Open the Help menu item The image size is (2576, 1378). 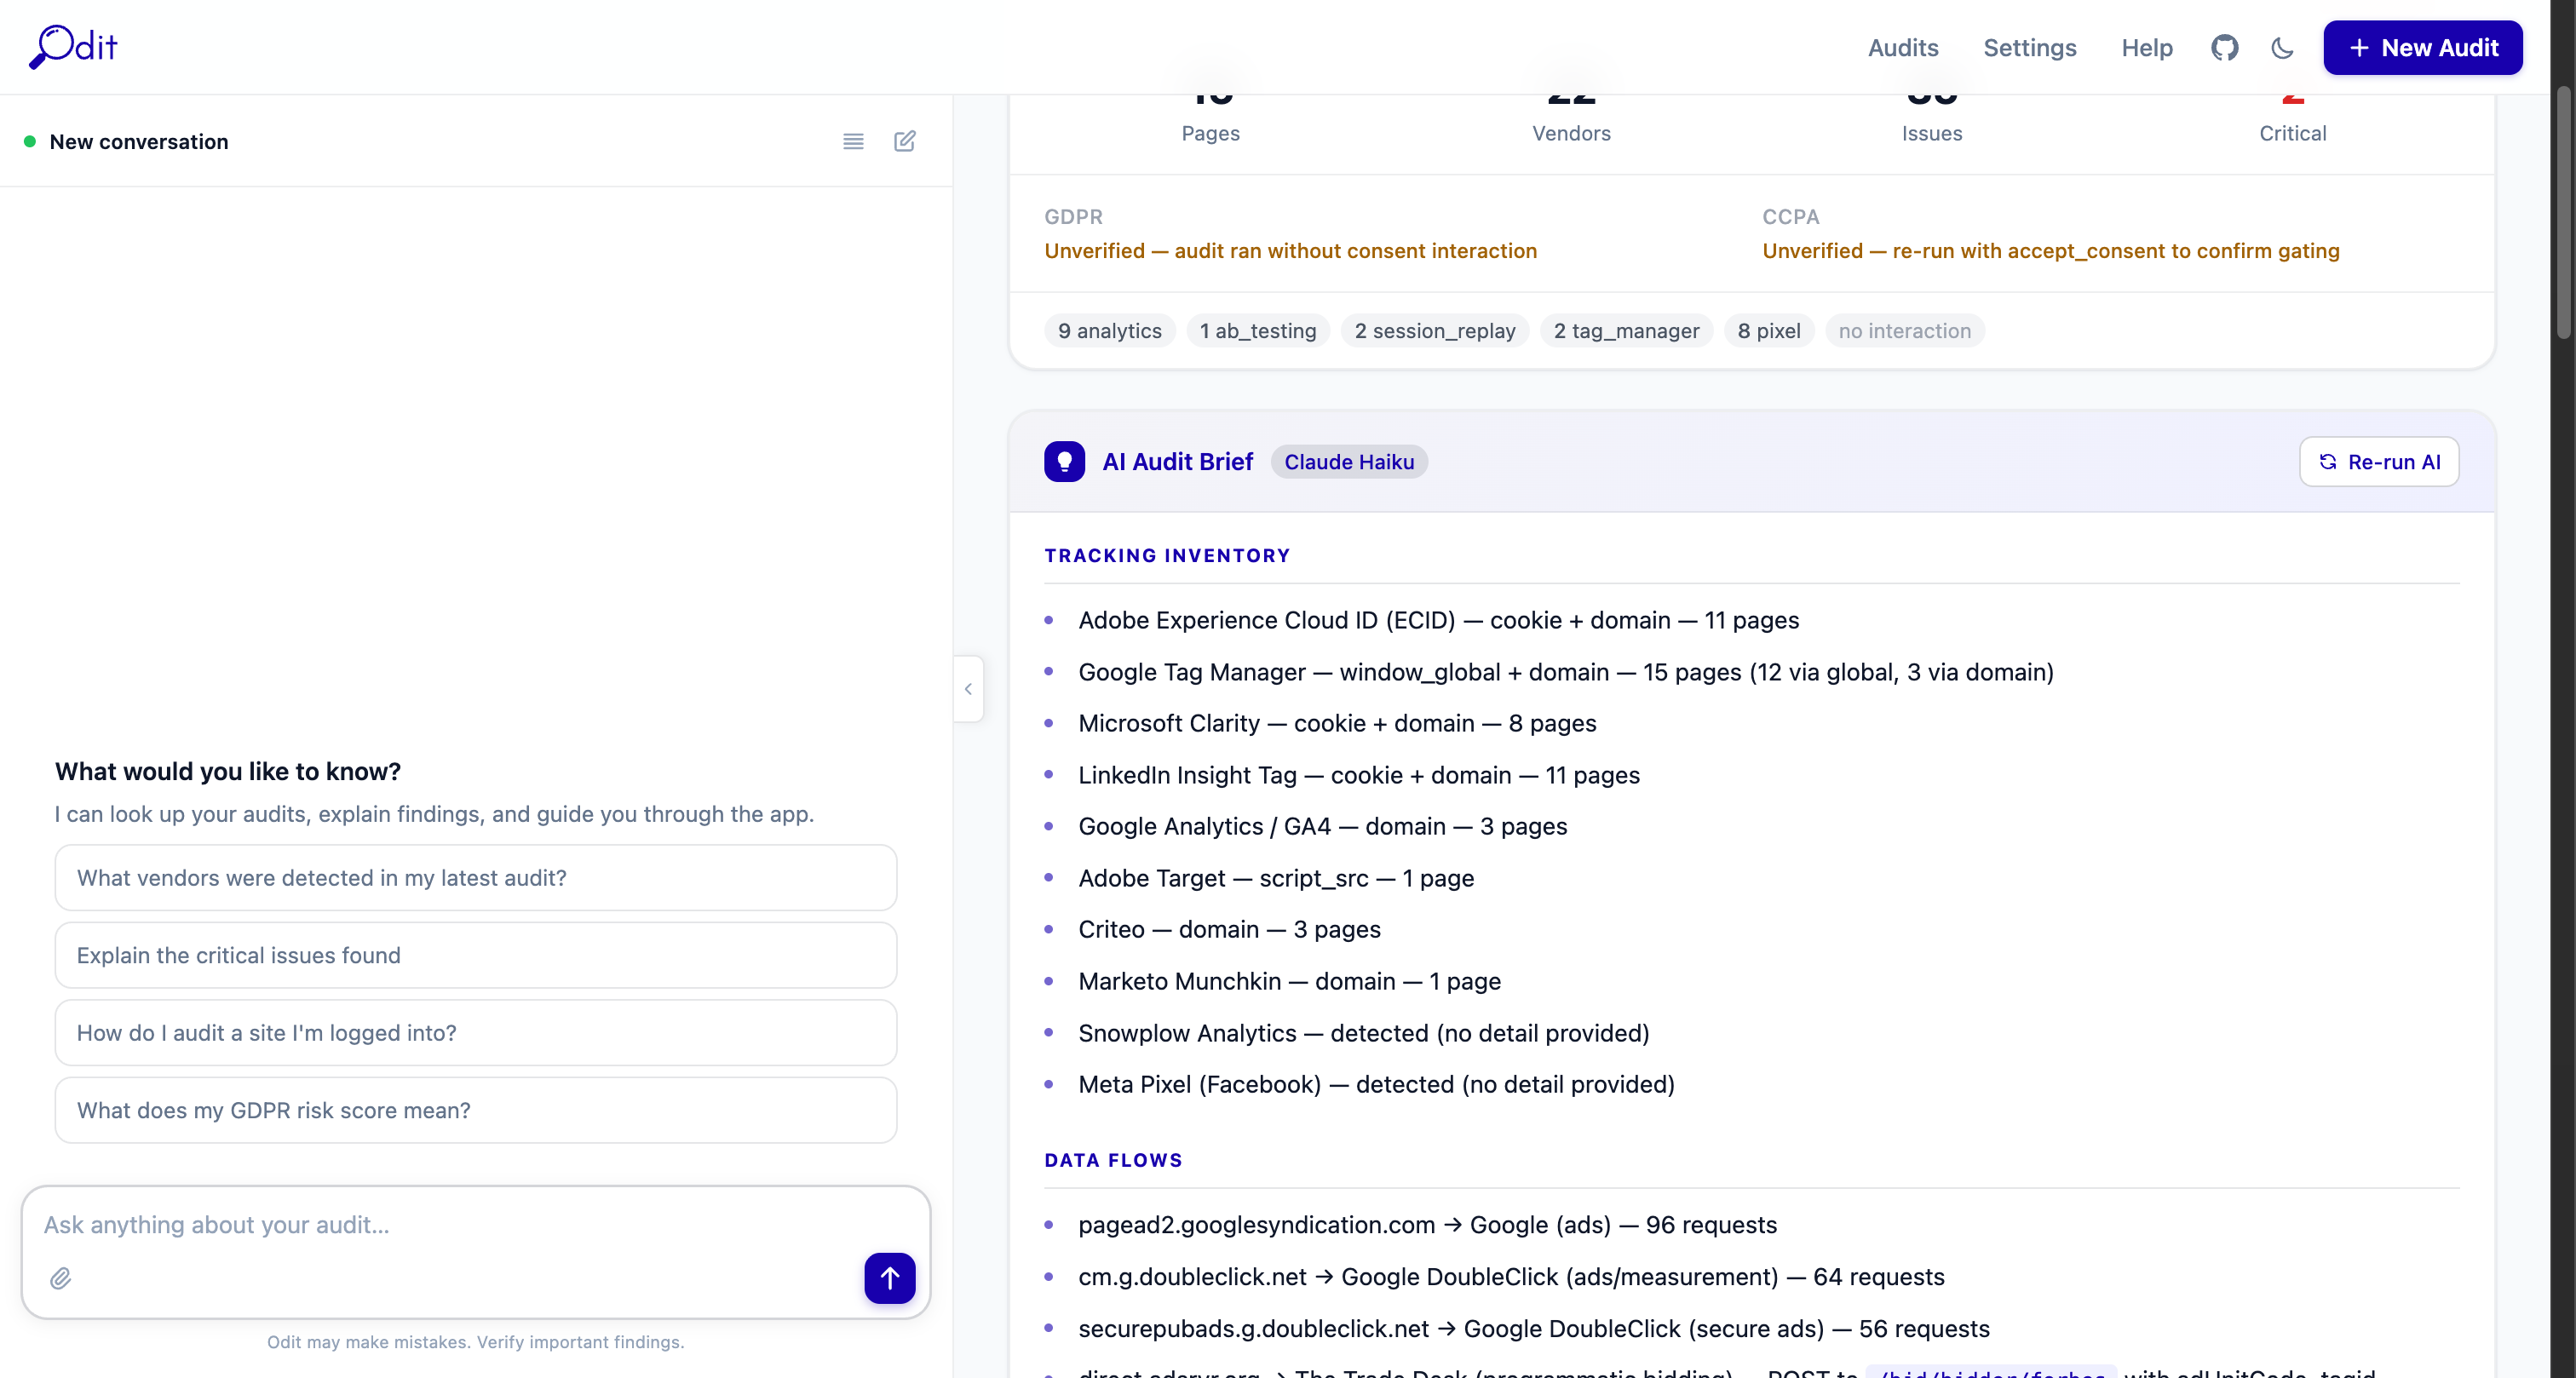coord(2147,47)
